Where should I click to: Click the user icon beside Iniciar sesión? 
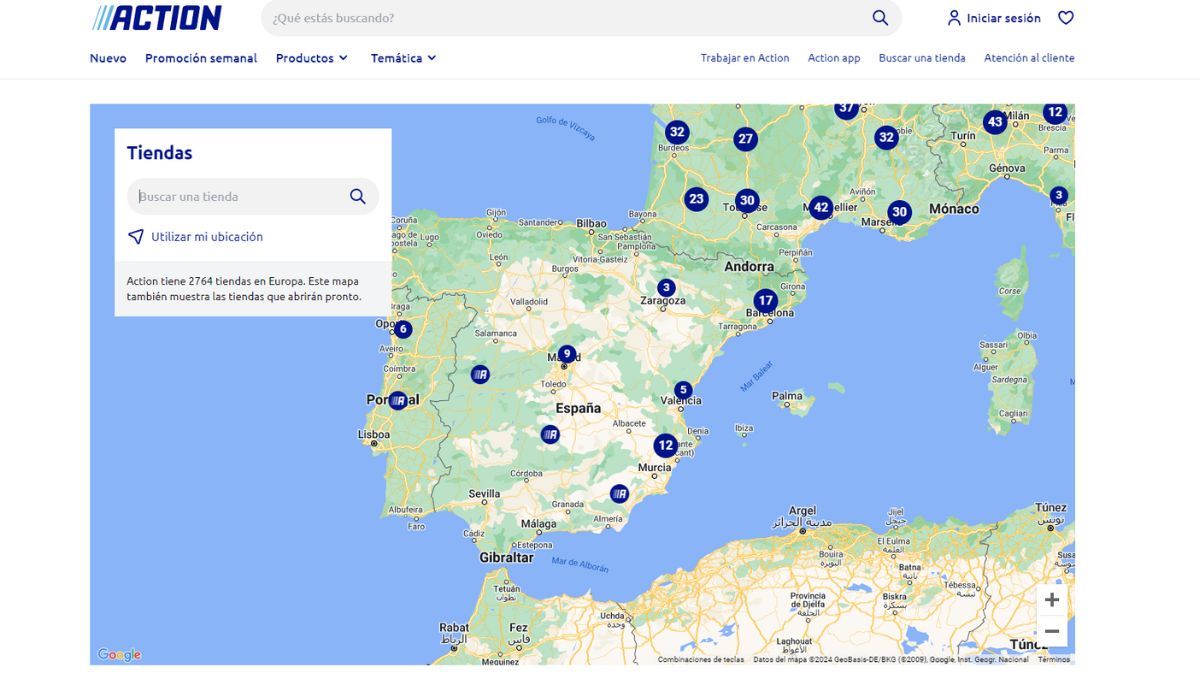954,18
